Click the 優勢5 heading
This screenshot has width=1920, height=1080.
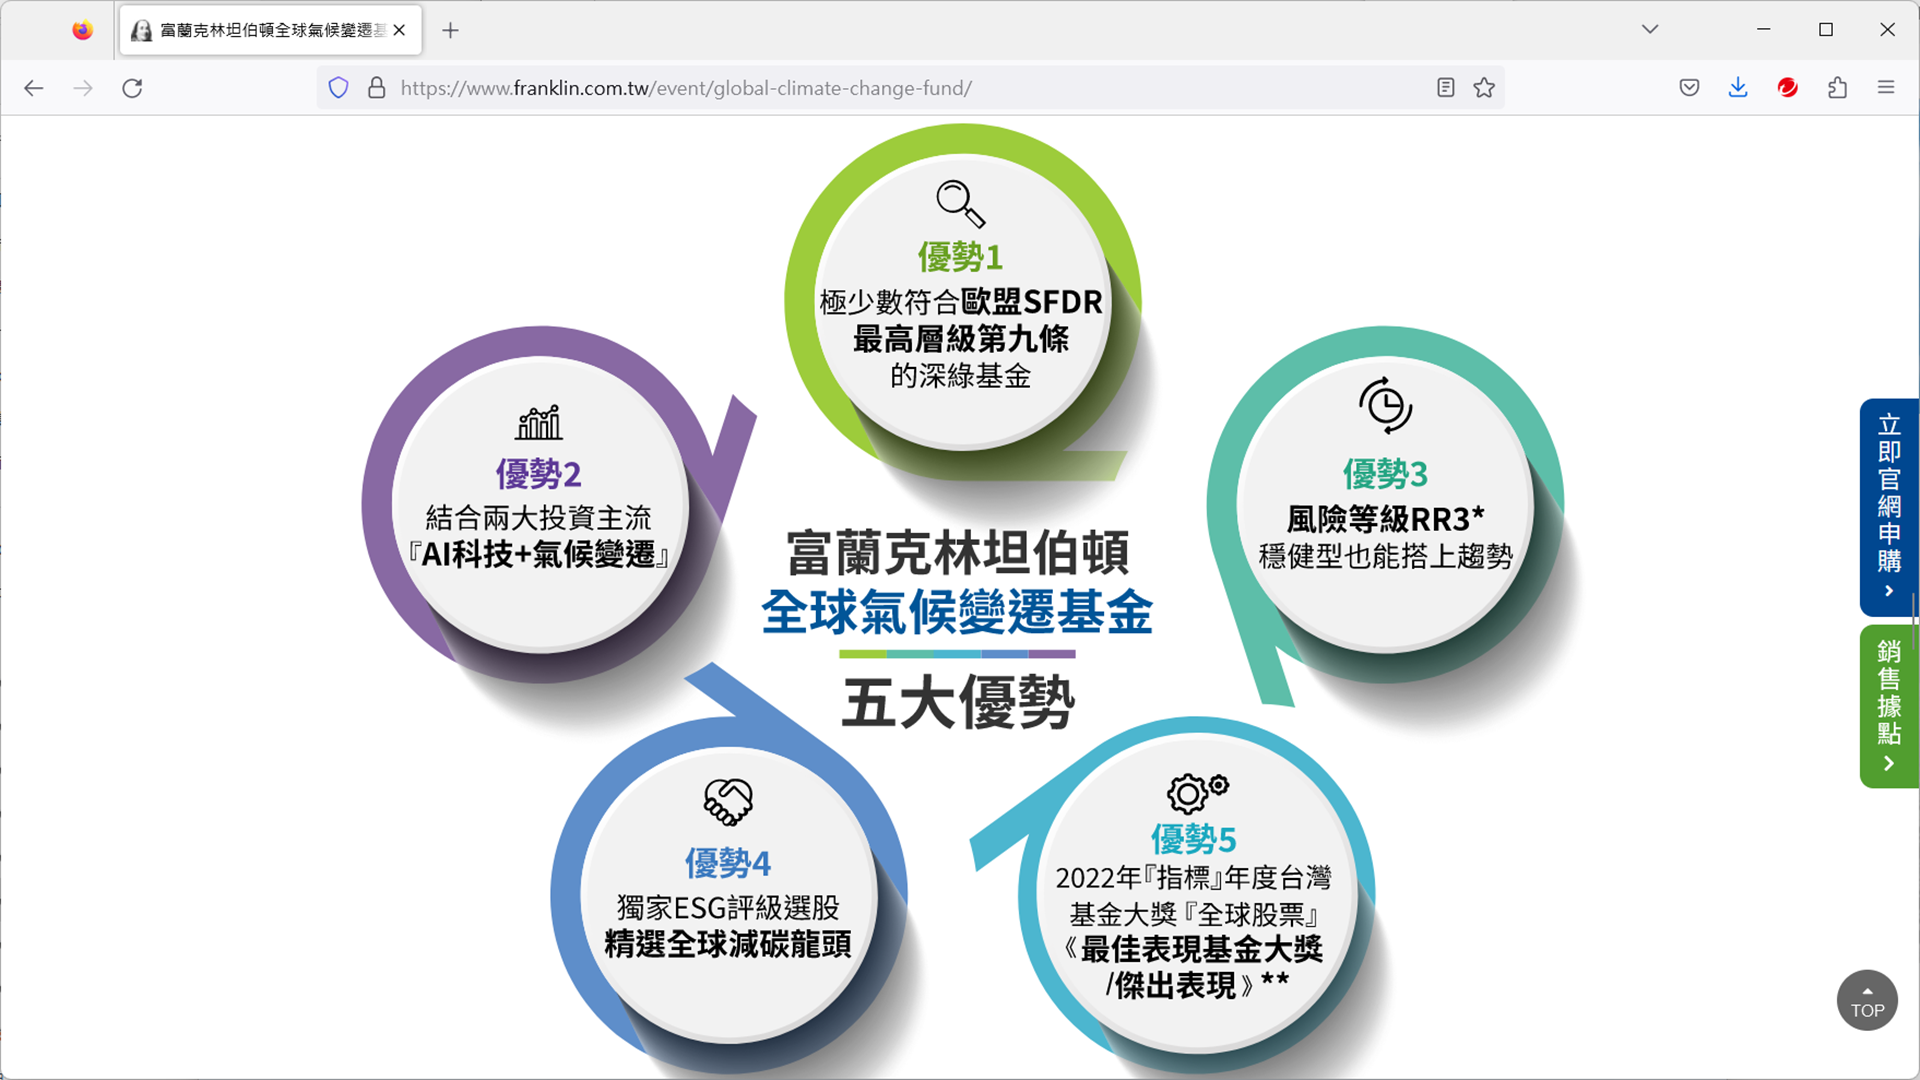click(x=1193, y=839)
